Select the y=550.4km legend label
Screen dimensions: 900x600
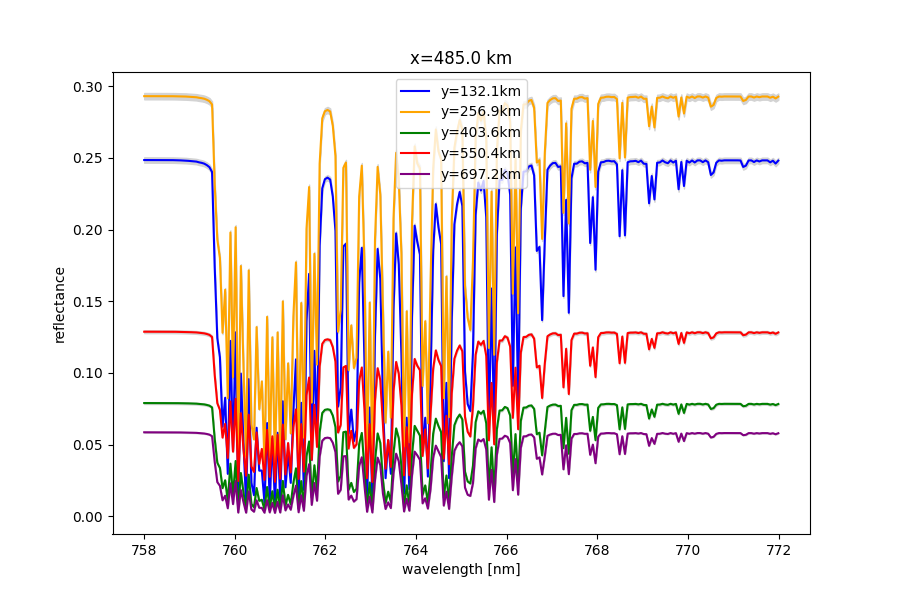(x=480, y=153)
